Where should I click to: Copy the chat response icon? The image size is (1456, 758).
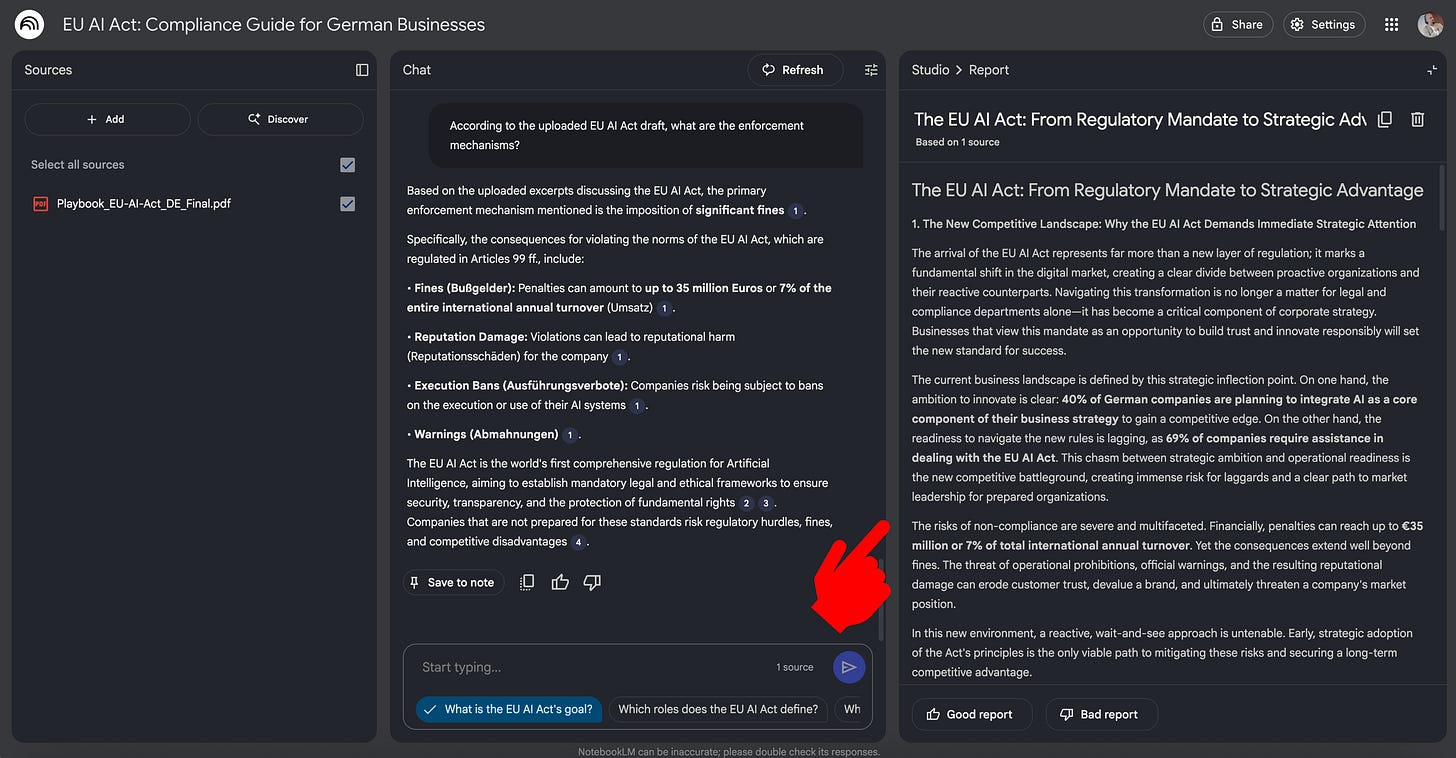(527, 582)
